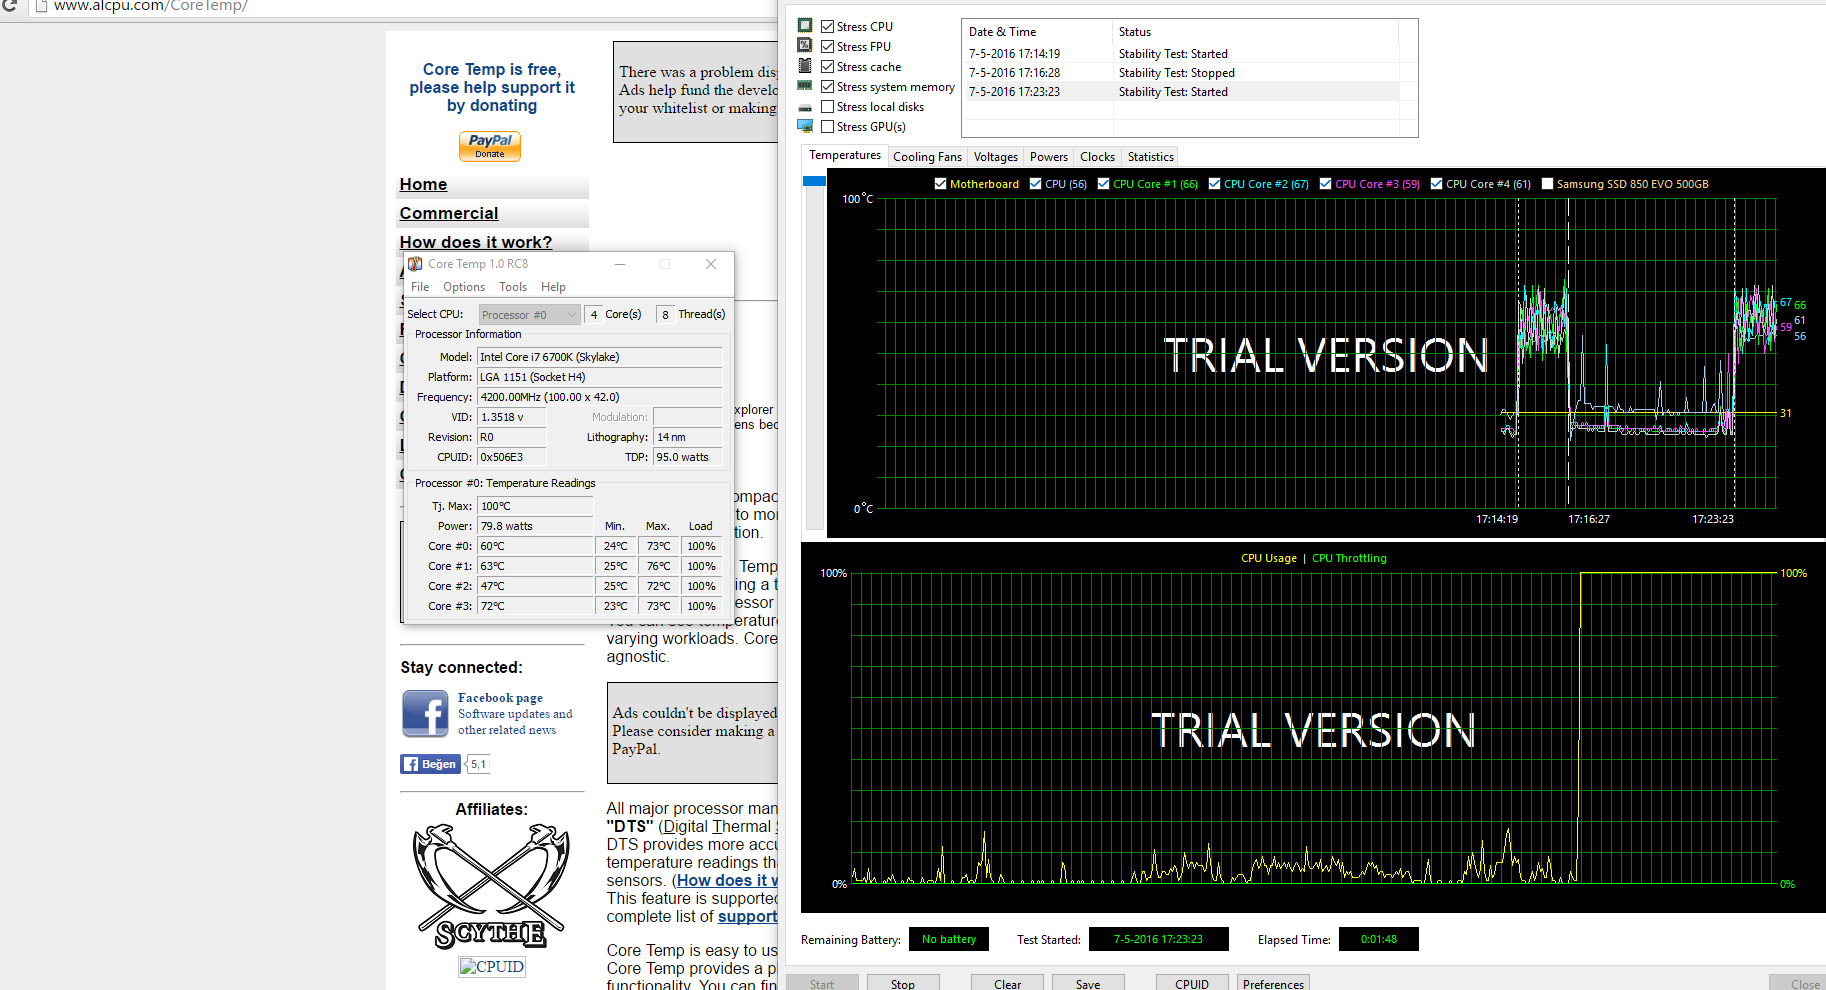Image resolution: width=1826 pixels, height=990 pixels.
Task: Open Core Temp Options menu
Action: (x=464, y=287)
